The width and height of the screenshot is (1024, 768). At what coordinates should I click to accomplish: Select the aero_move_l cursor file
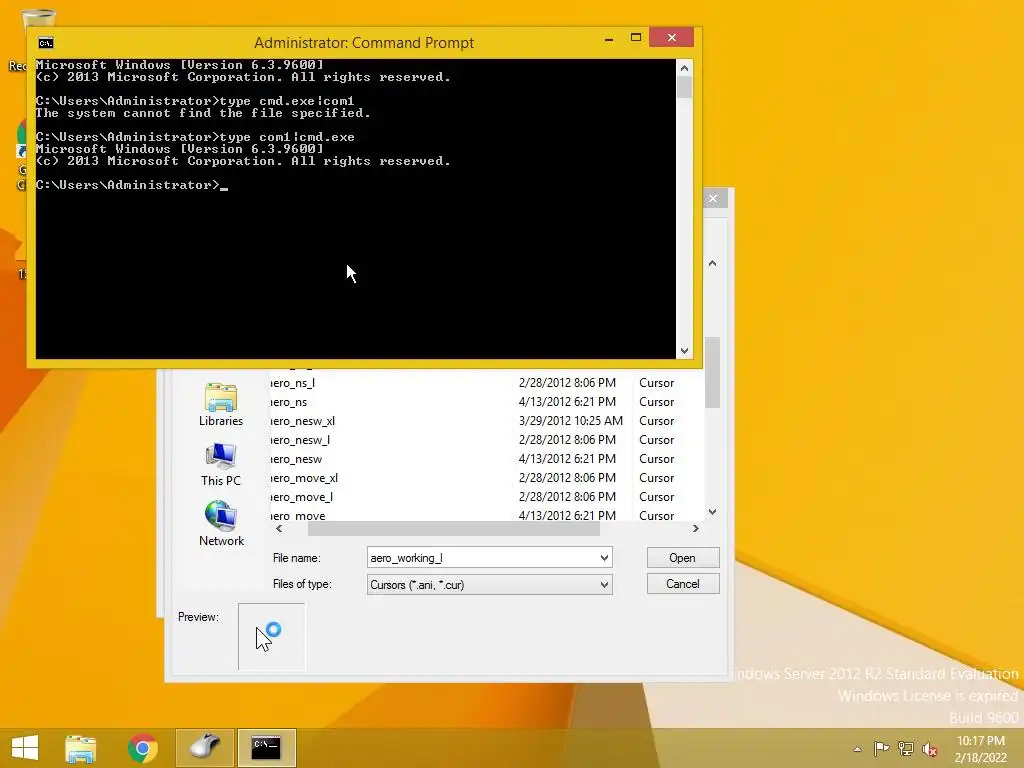click(x=301, y=496)
